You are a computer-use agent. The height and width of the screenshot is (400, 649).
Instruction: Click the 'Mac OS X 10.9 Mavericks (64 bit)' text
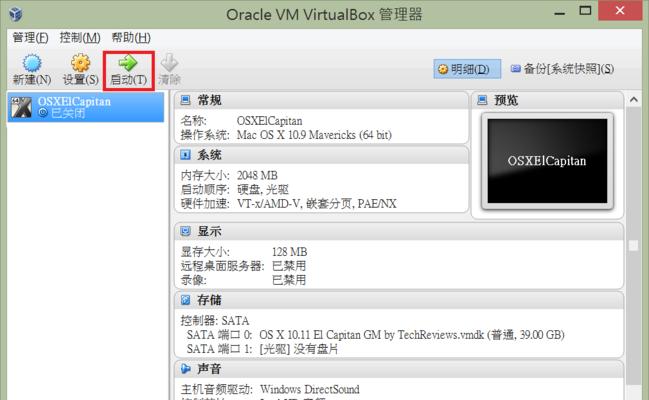click(314, 135)
